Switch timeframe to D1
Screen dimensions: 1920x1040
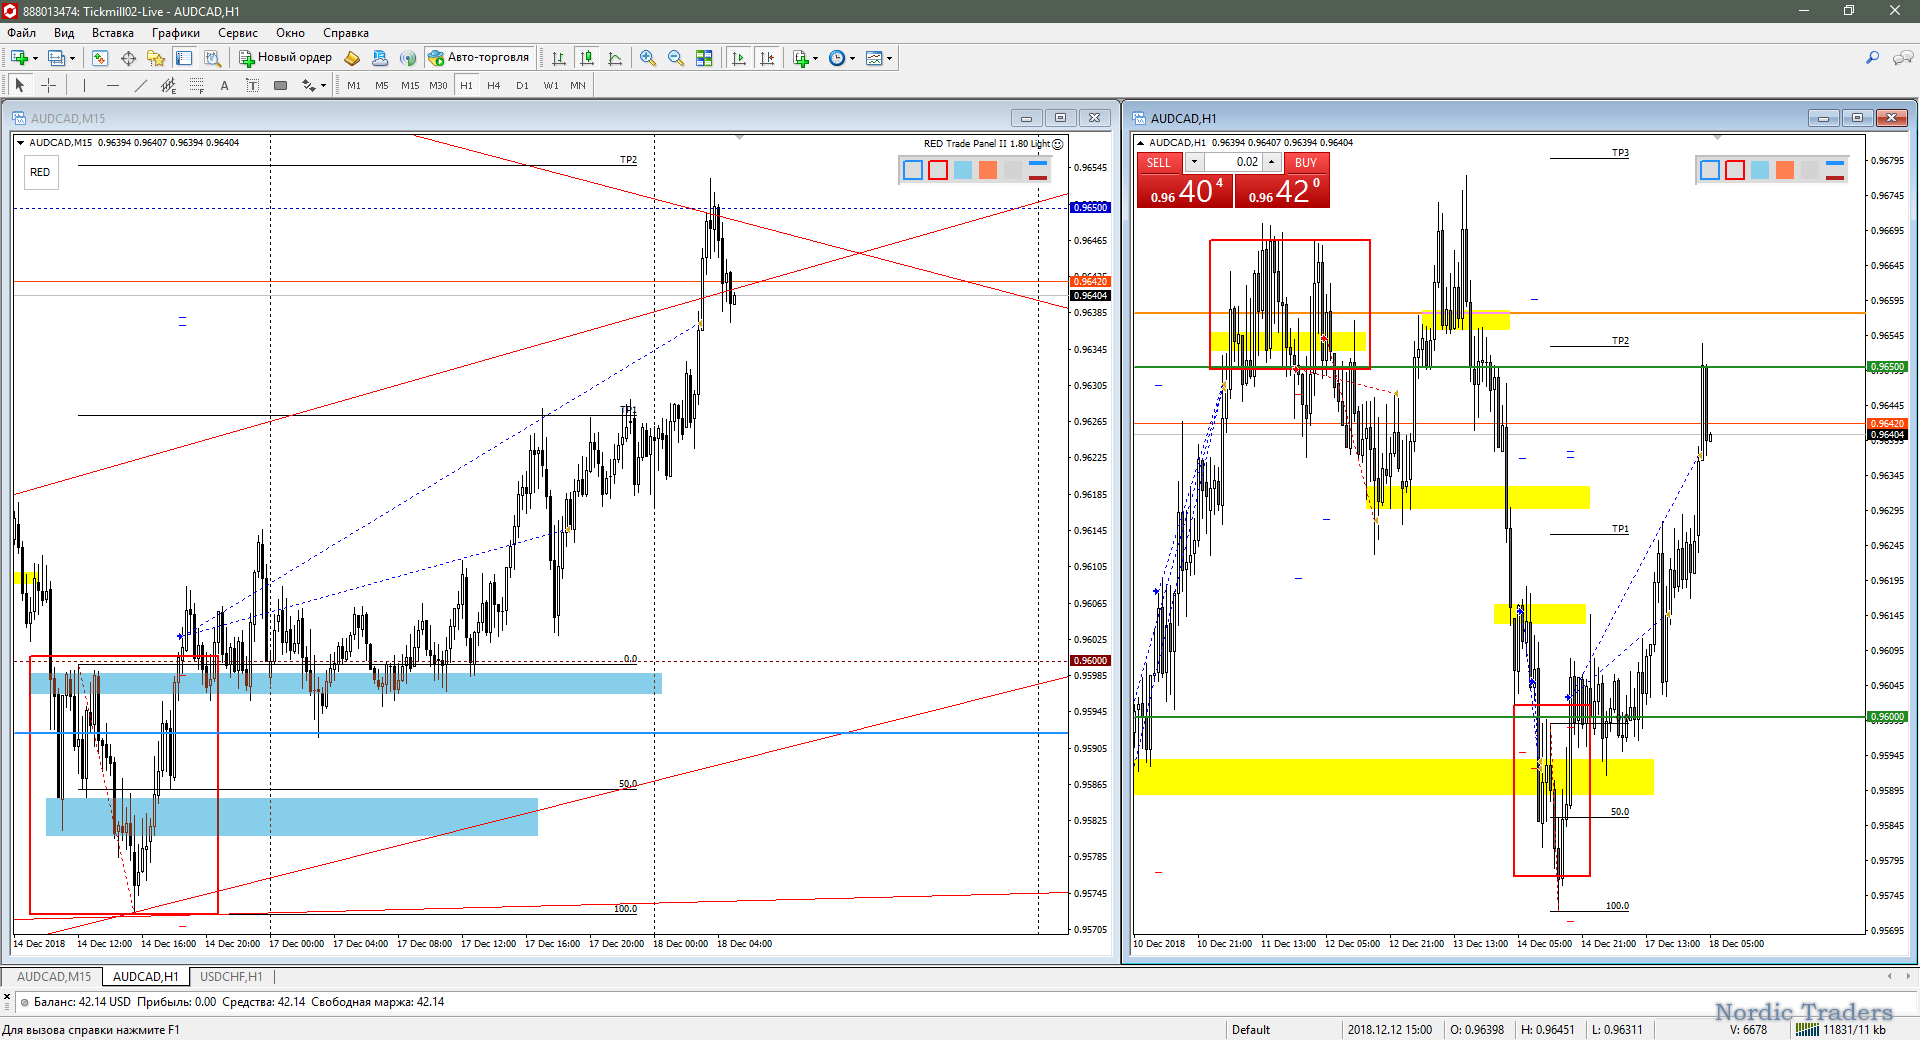522,86
